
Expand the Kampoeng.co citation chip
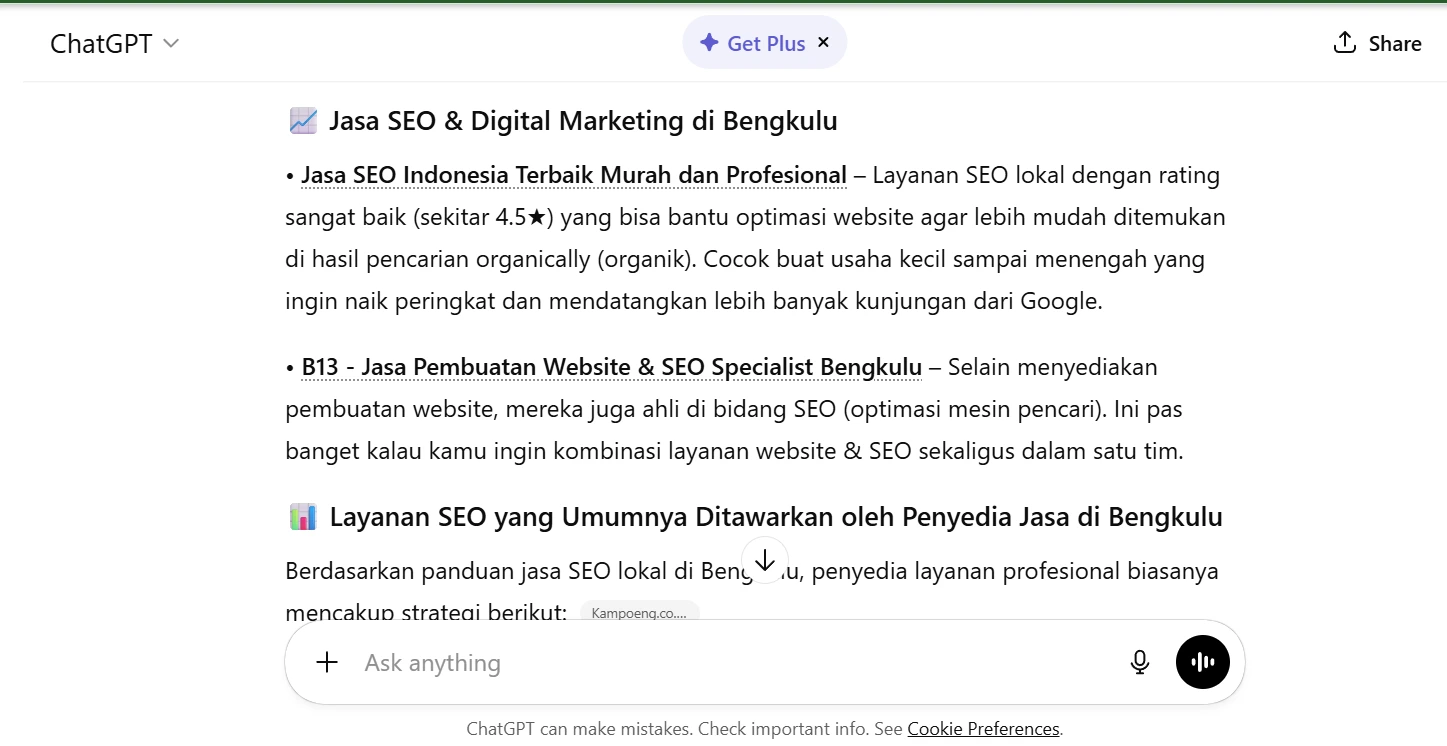tap(639, 612)
